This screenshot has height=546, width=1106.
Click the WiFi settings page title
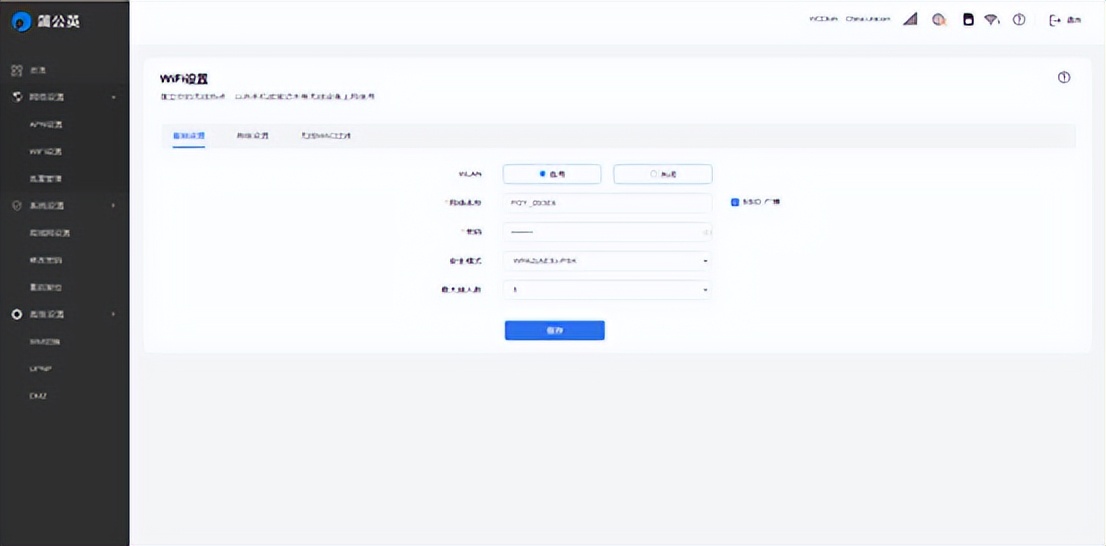pyautogui.click(x=183, y=79)
